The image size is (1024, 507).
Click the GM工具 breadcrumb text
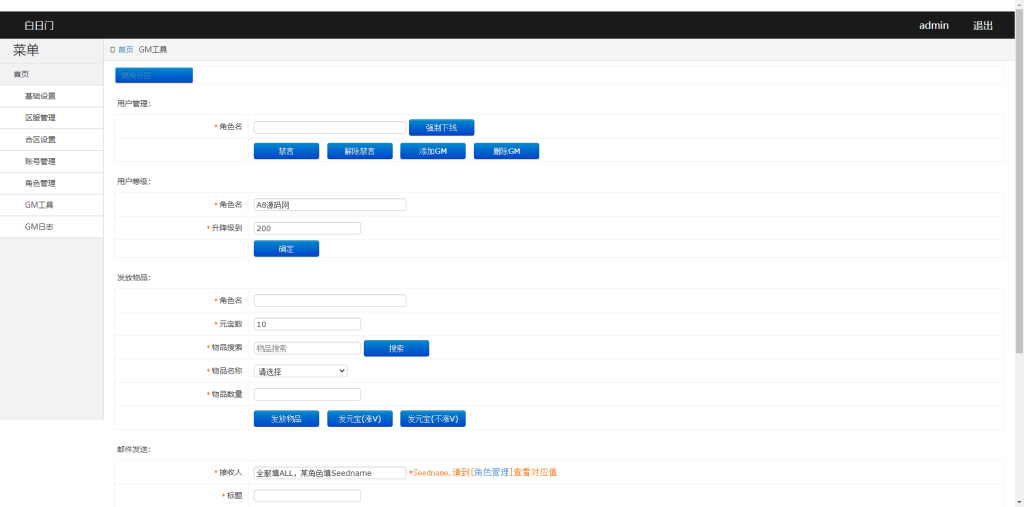[x=153, y=50]
